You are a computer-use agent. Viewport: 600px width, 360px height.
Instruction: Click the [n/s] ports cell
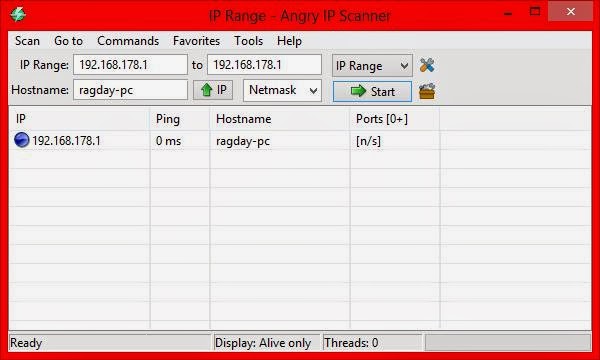pos(368,141)
